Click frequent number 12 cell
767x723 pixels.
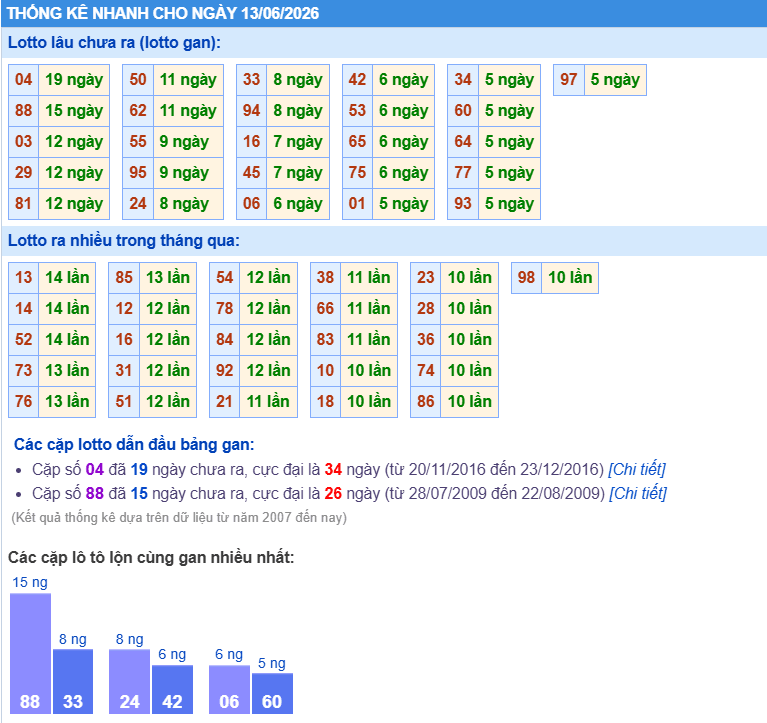pos(124,309)
